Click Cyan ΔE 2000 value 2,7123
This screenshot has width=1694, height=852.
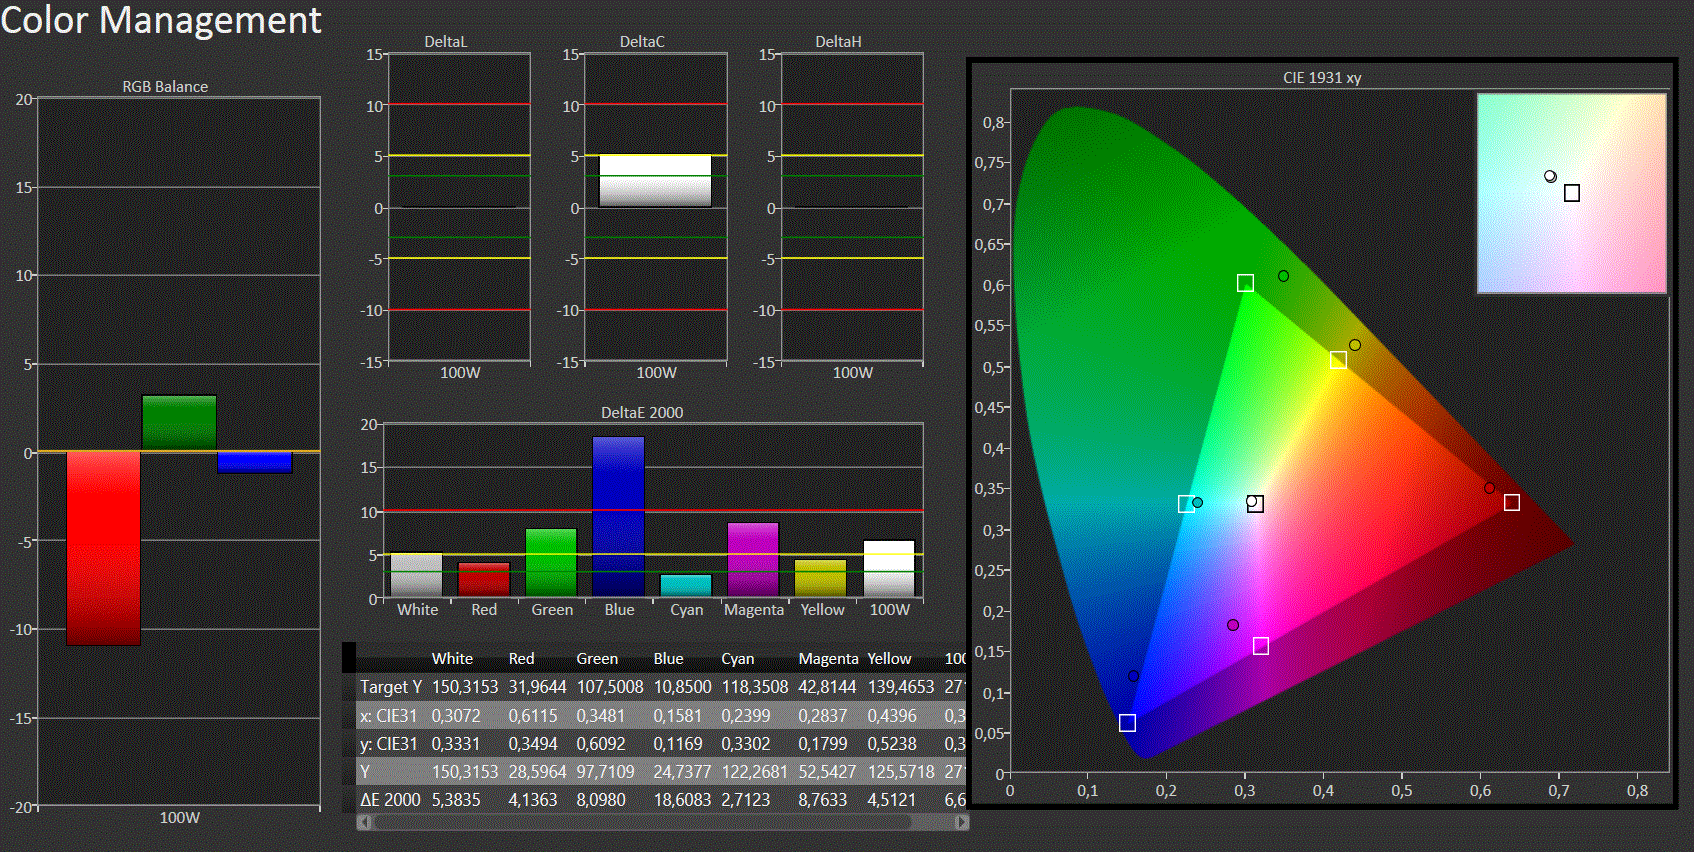click(x=746, y=800)
